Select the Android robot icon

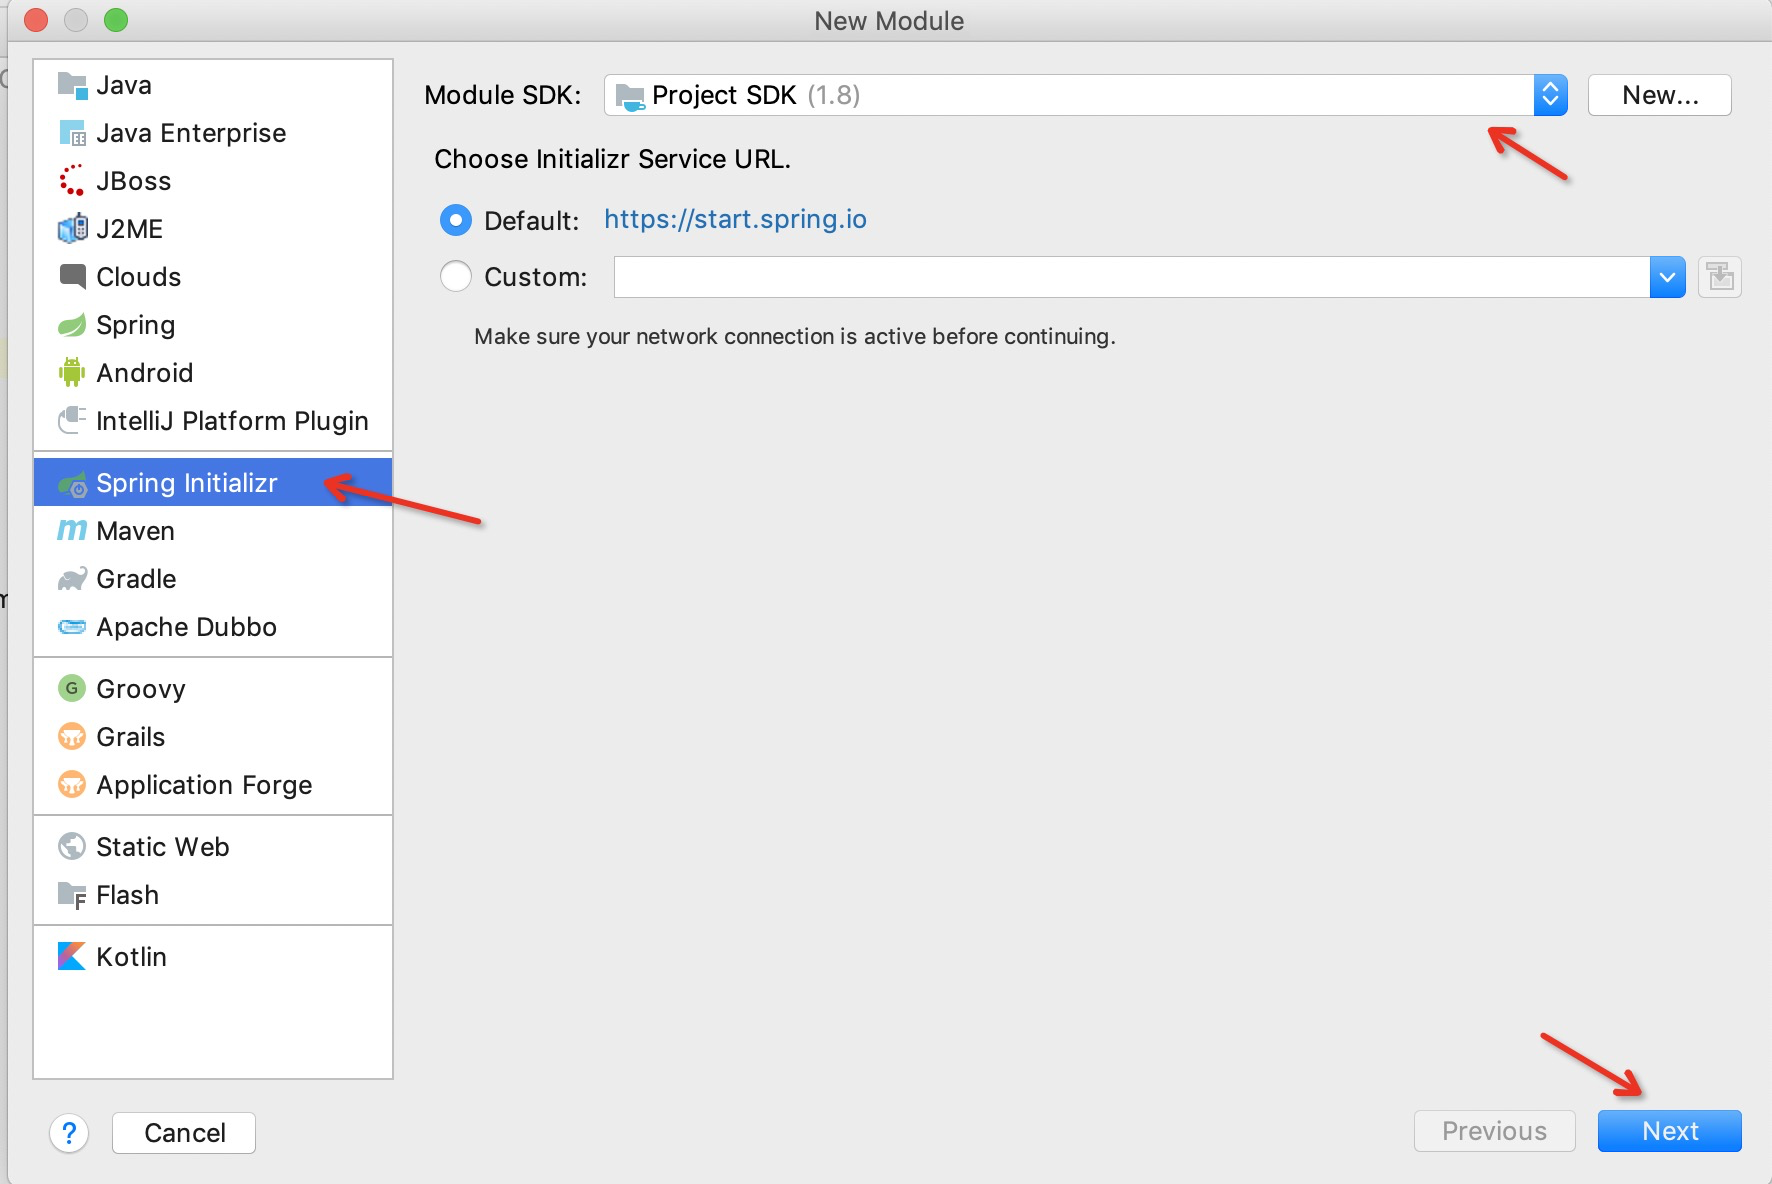pyautogui.click(x=72, y=373)
